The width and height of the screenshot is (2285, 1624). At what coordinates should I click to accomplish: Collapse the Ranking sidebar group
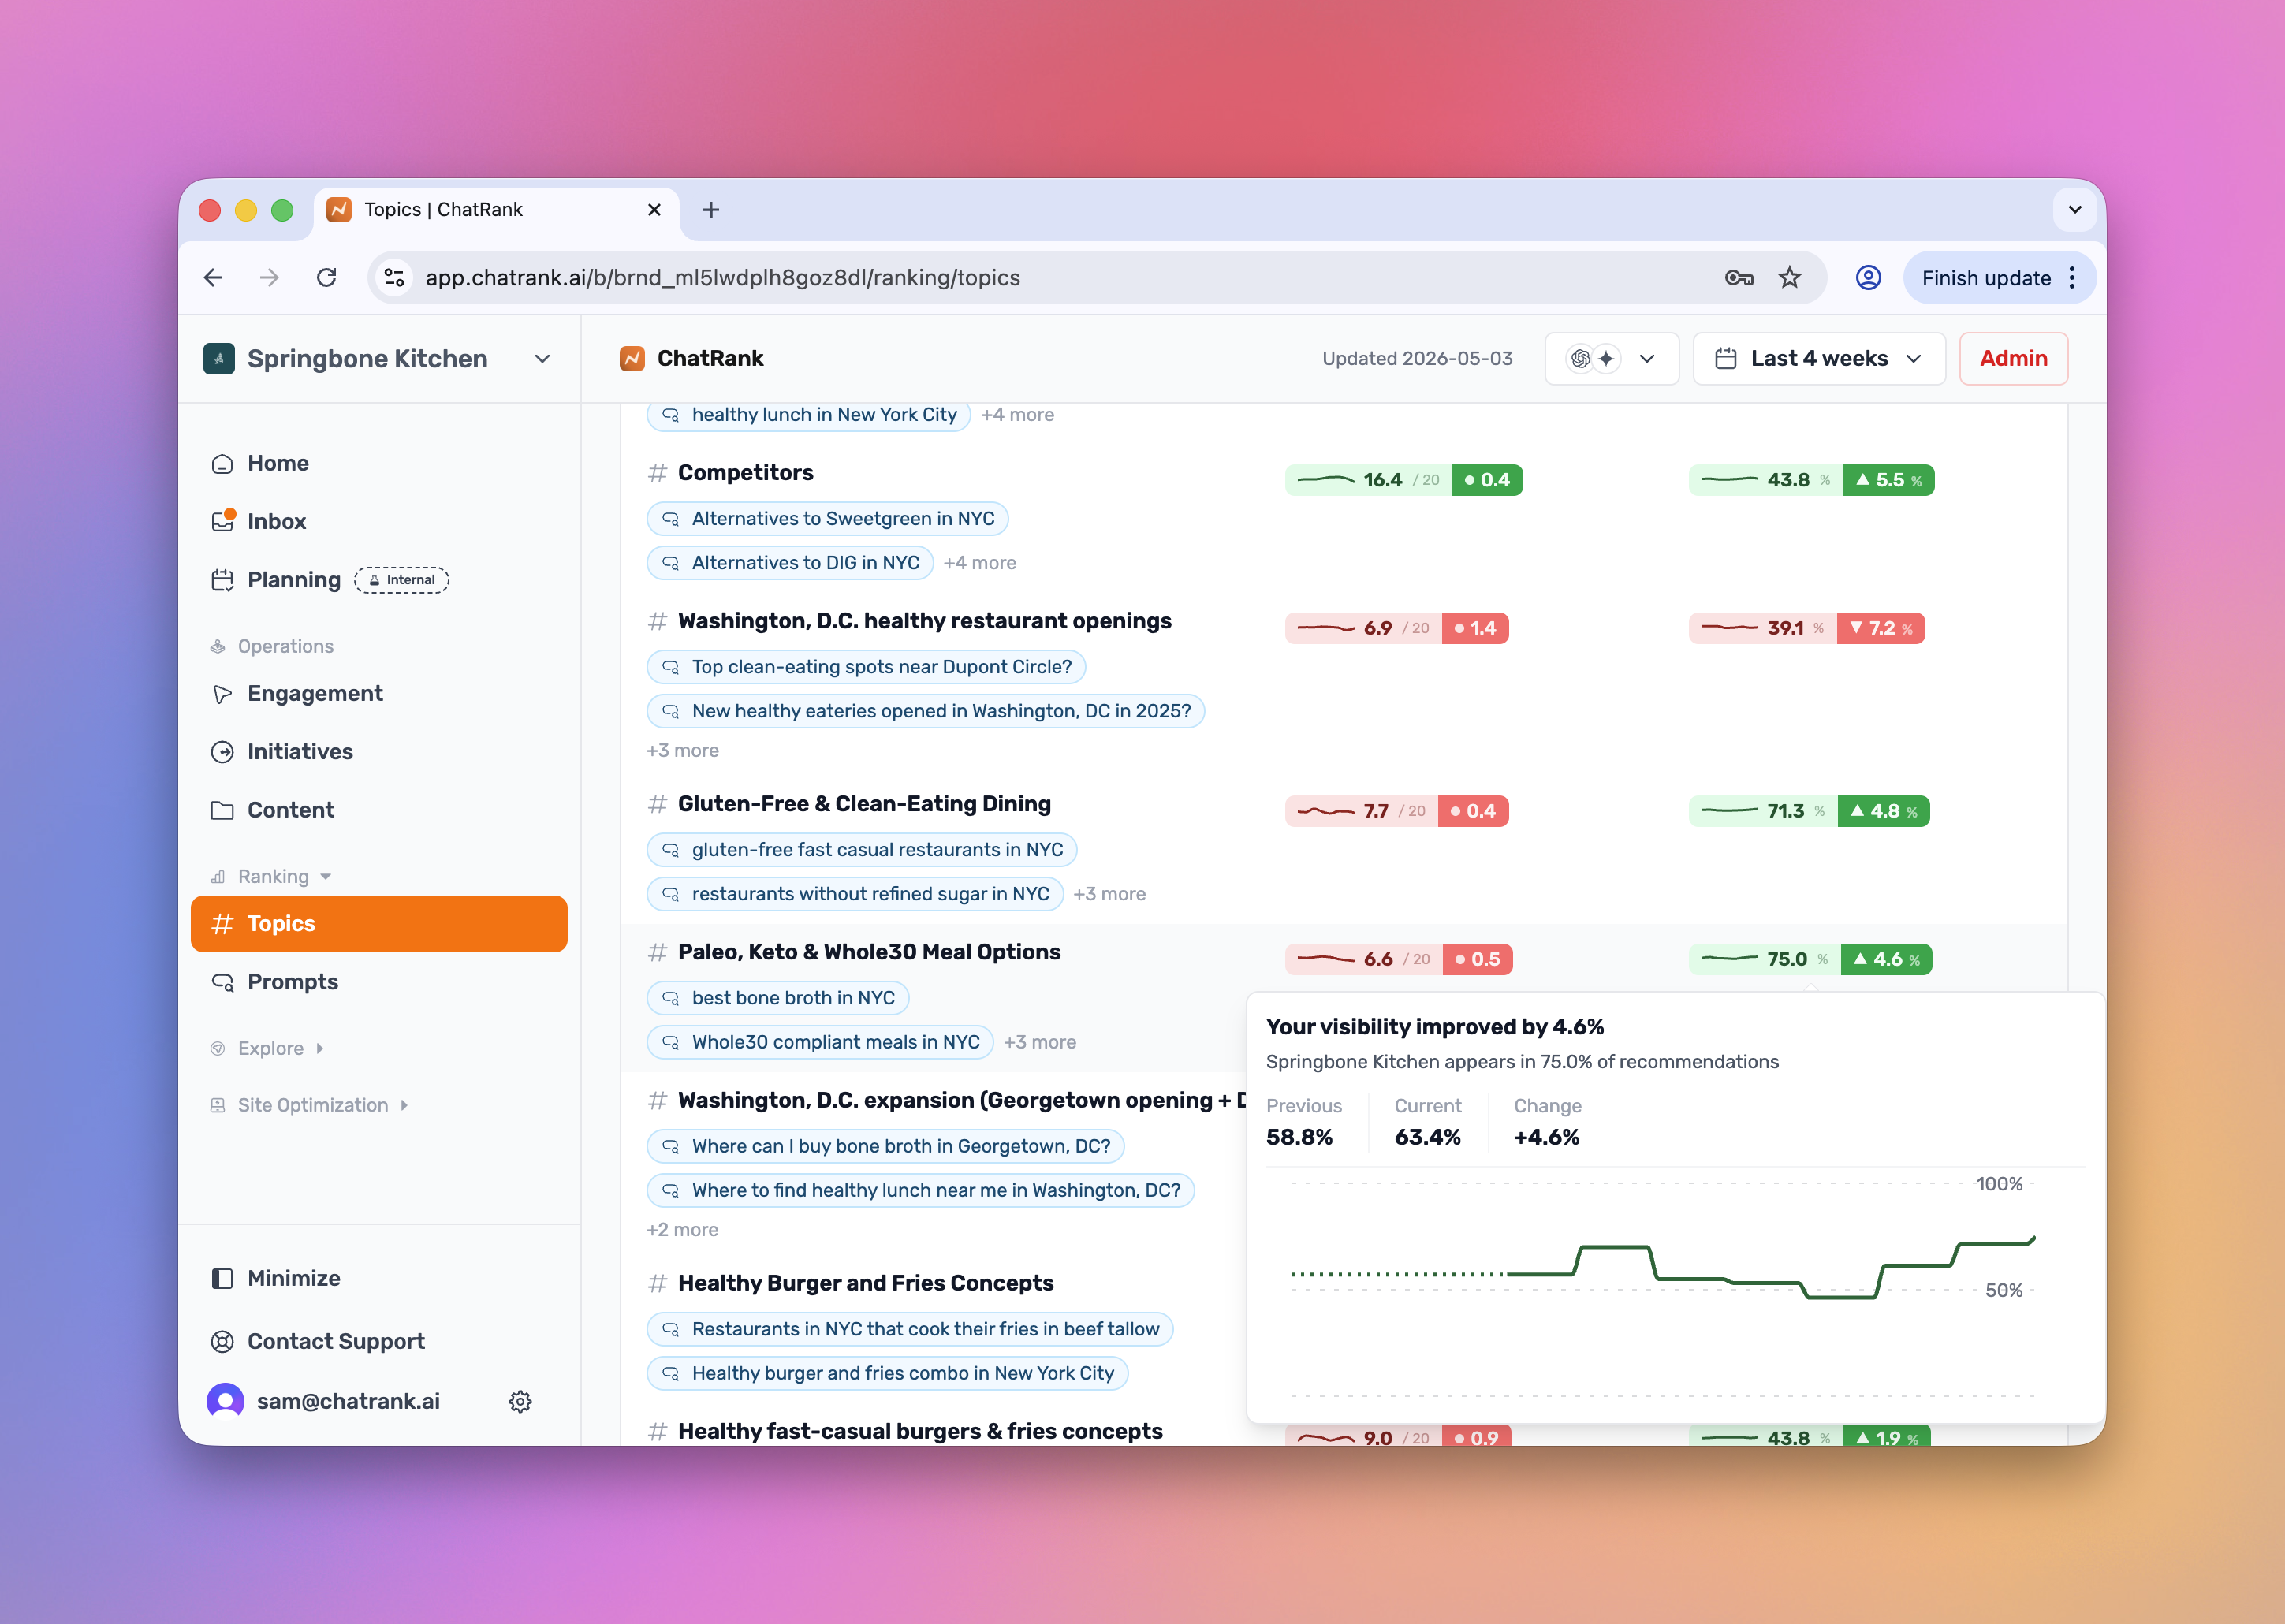coord(271,876)
